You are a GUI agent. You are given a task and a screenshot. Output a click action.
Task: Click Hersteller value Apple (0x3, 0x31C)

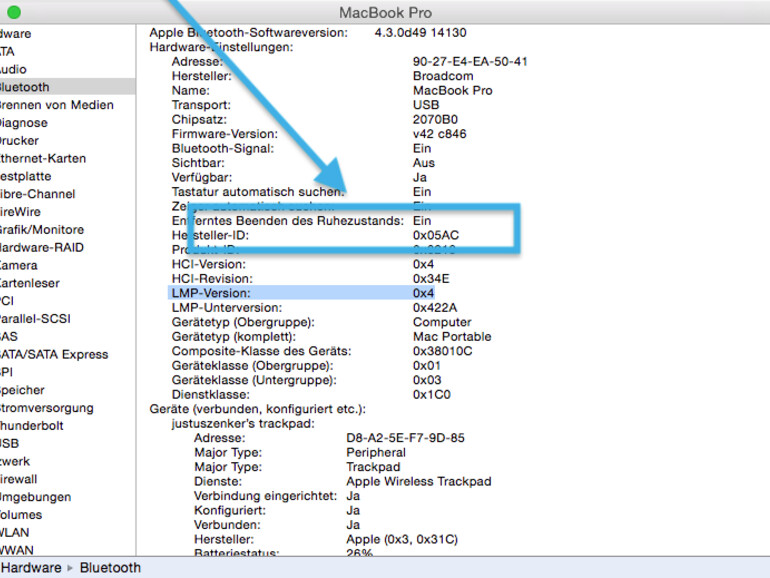click(402, 540)
